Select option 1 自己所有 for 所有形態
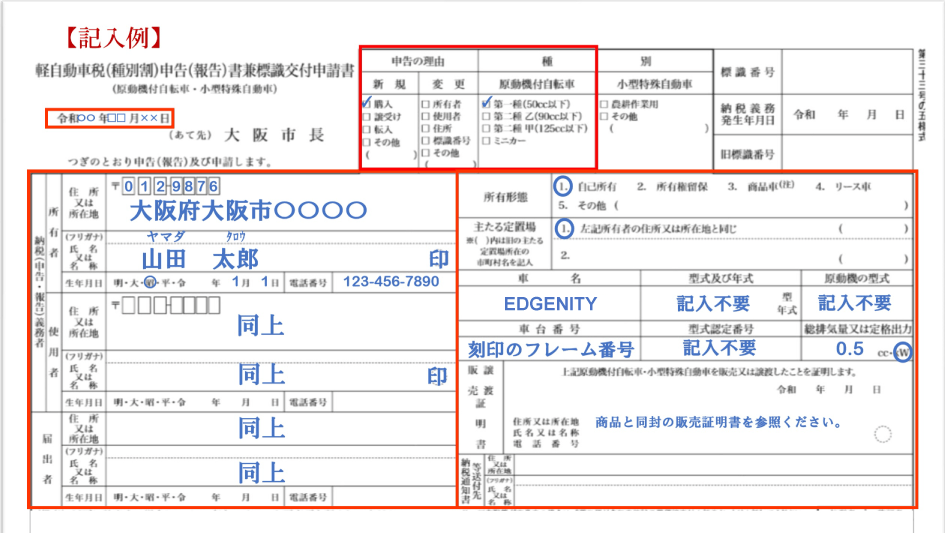Viewport: 945px width, 533px height. (565, 186)
